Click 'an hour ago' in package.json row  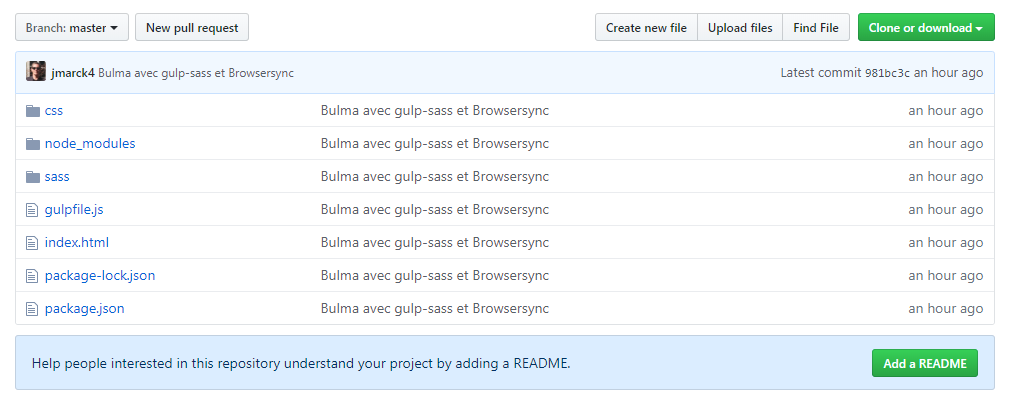tap(946, 309)
